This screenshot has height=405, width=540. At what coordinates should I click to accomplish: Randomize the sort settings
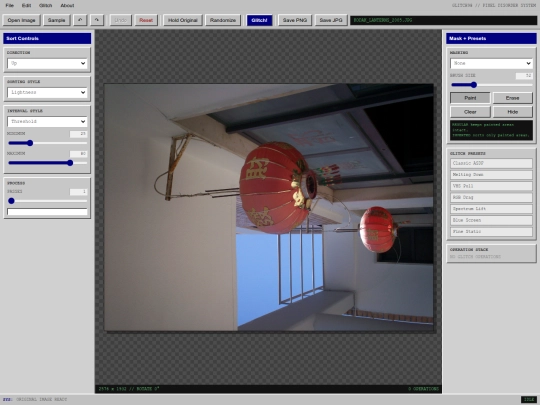pos(223,20)
